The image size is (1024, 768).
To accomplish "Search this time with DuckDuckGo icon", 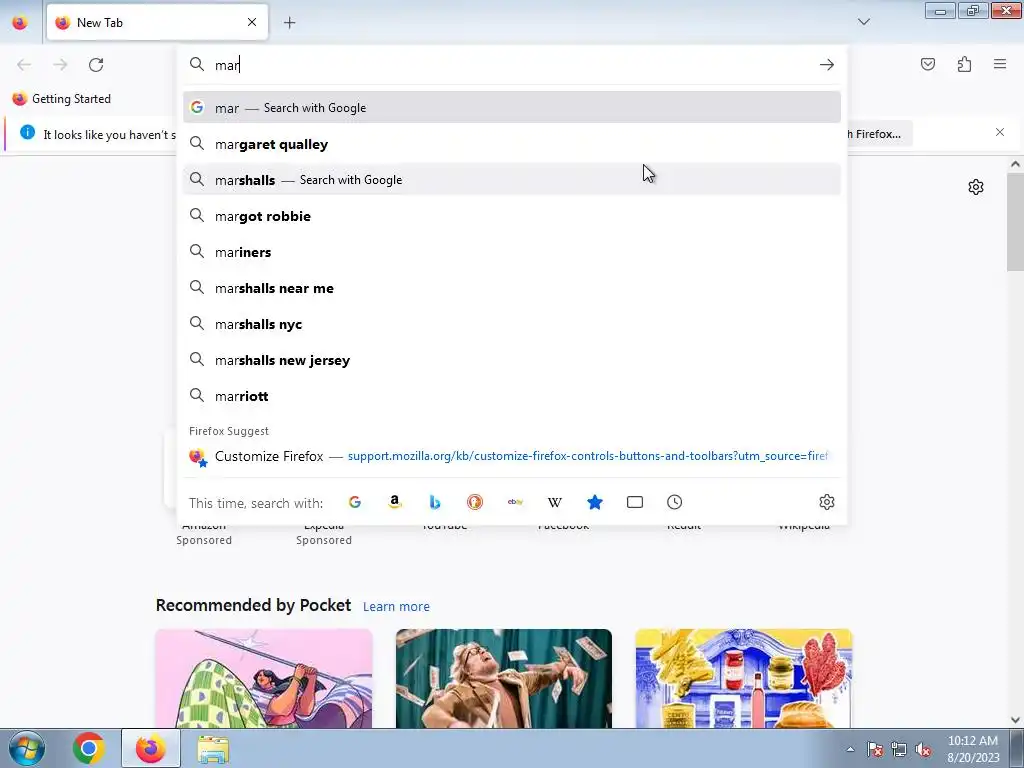I will click(475, 502).
